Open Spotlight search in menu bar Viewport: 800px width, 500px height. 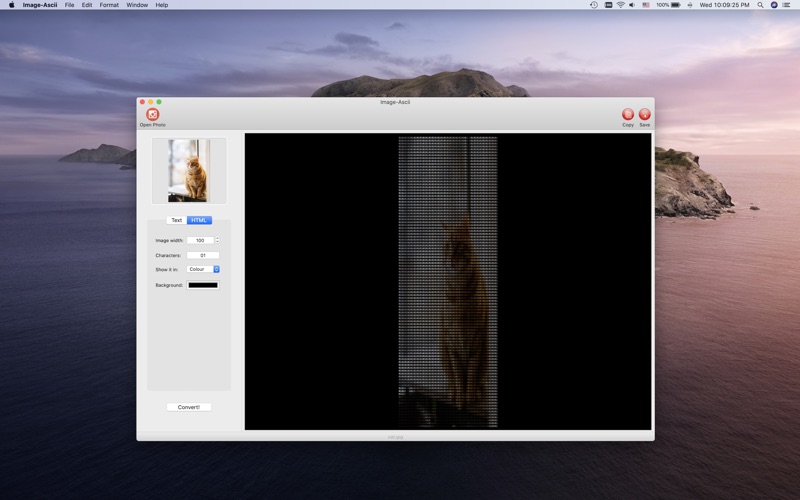click(x=760, y=5)
